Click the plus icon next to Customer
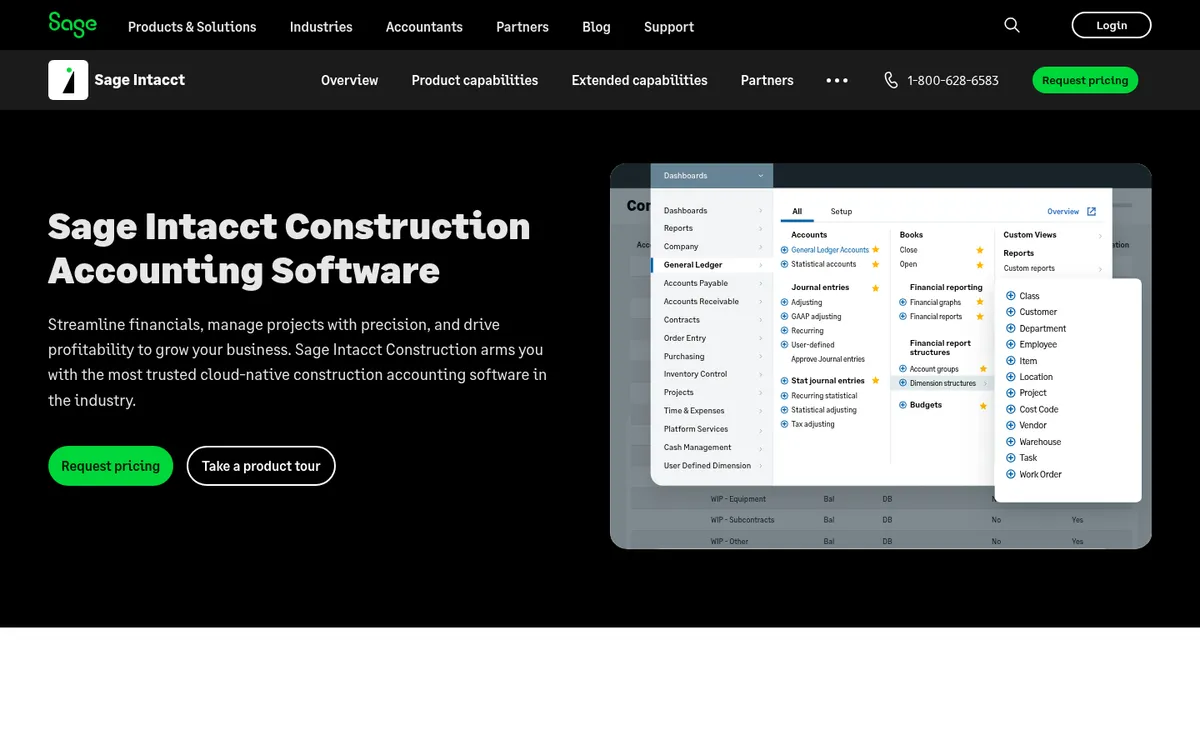 coord(1011,312)
